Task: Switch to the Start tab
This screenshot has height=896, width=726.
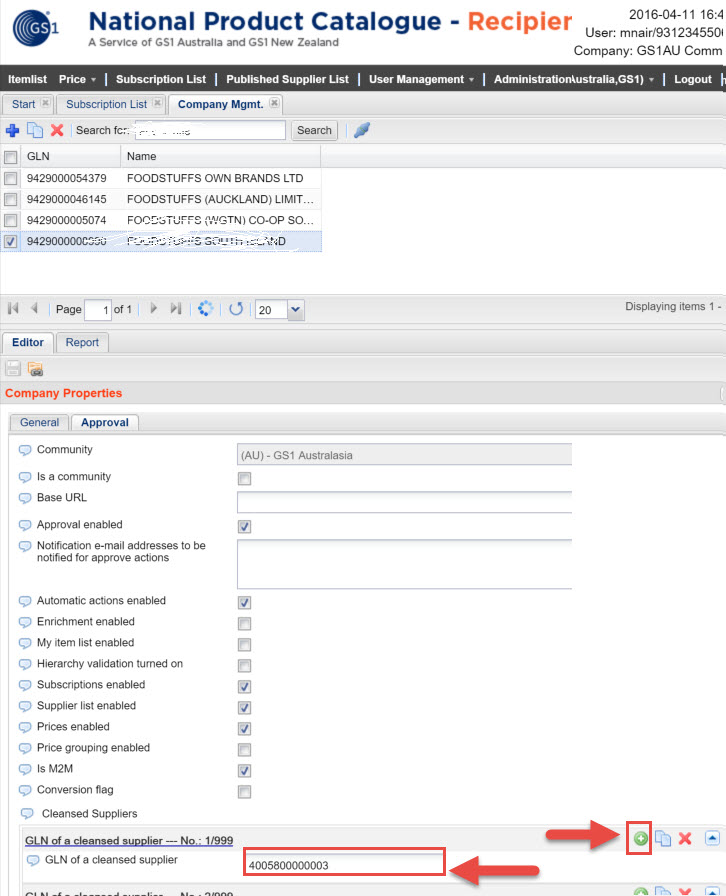Action: point(23,104)
